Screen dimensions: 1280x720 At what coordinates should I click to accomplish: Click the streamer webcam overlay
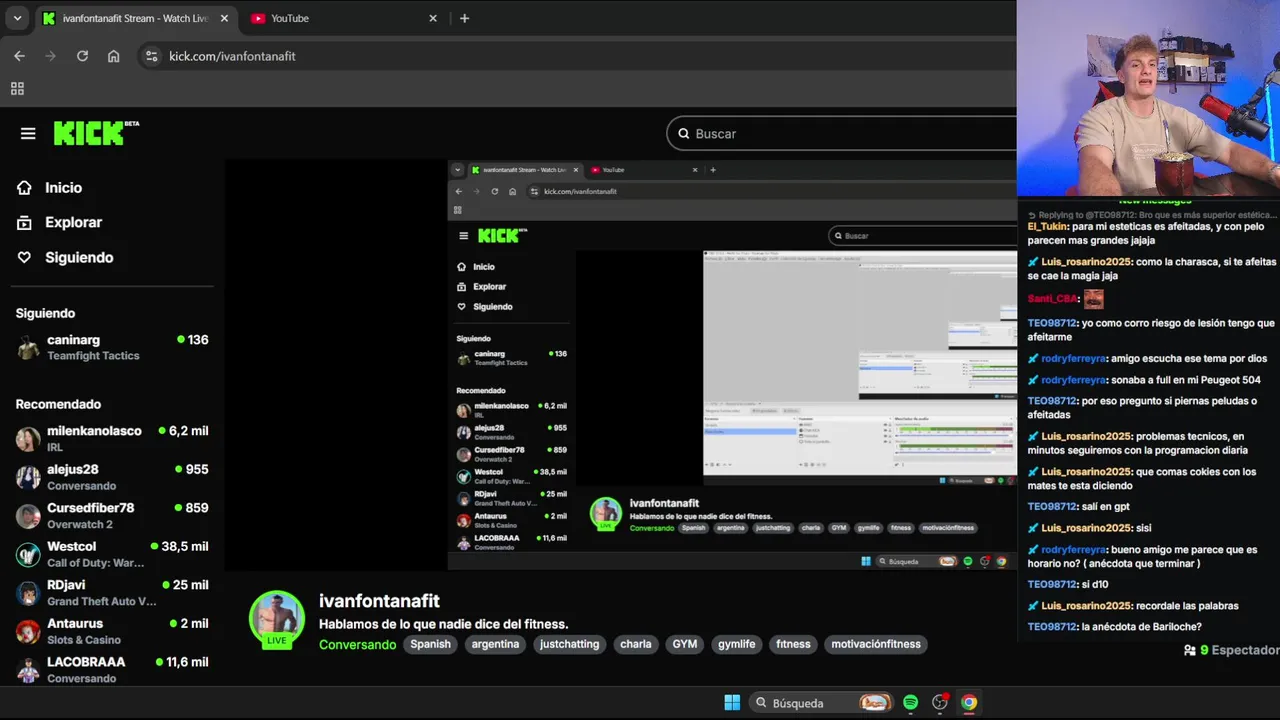[x=1148, y=98]
